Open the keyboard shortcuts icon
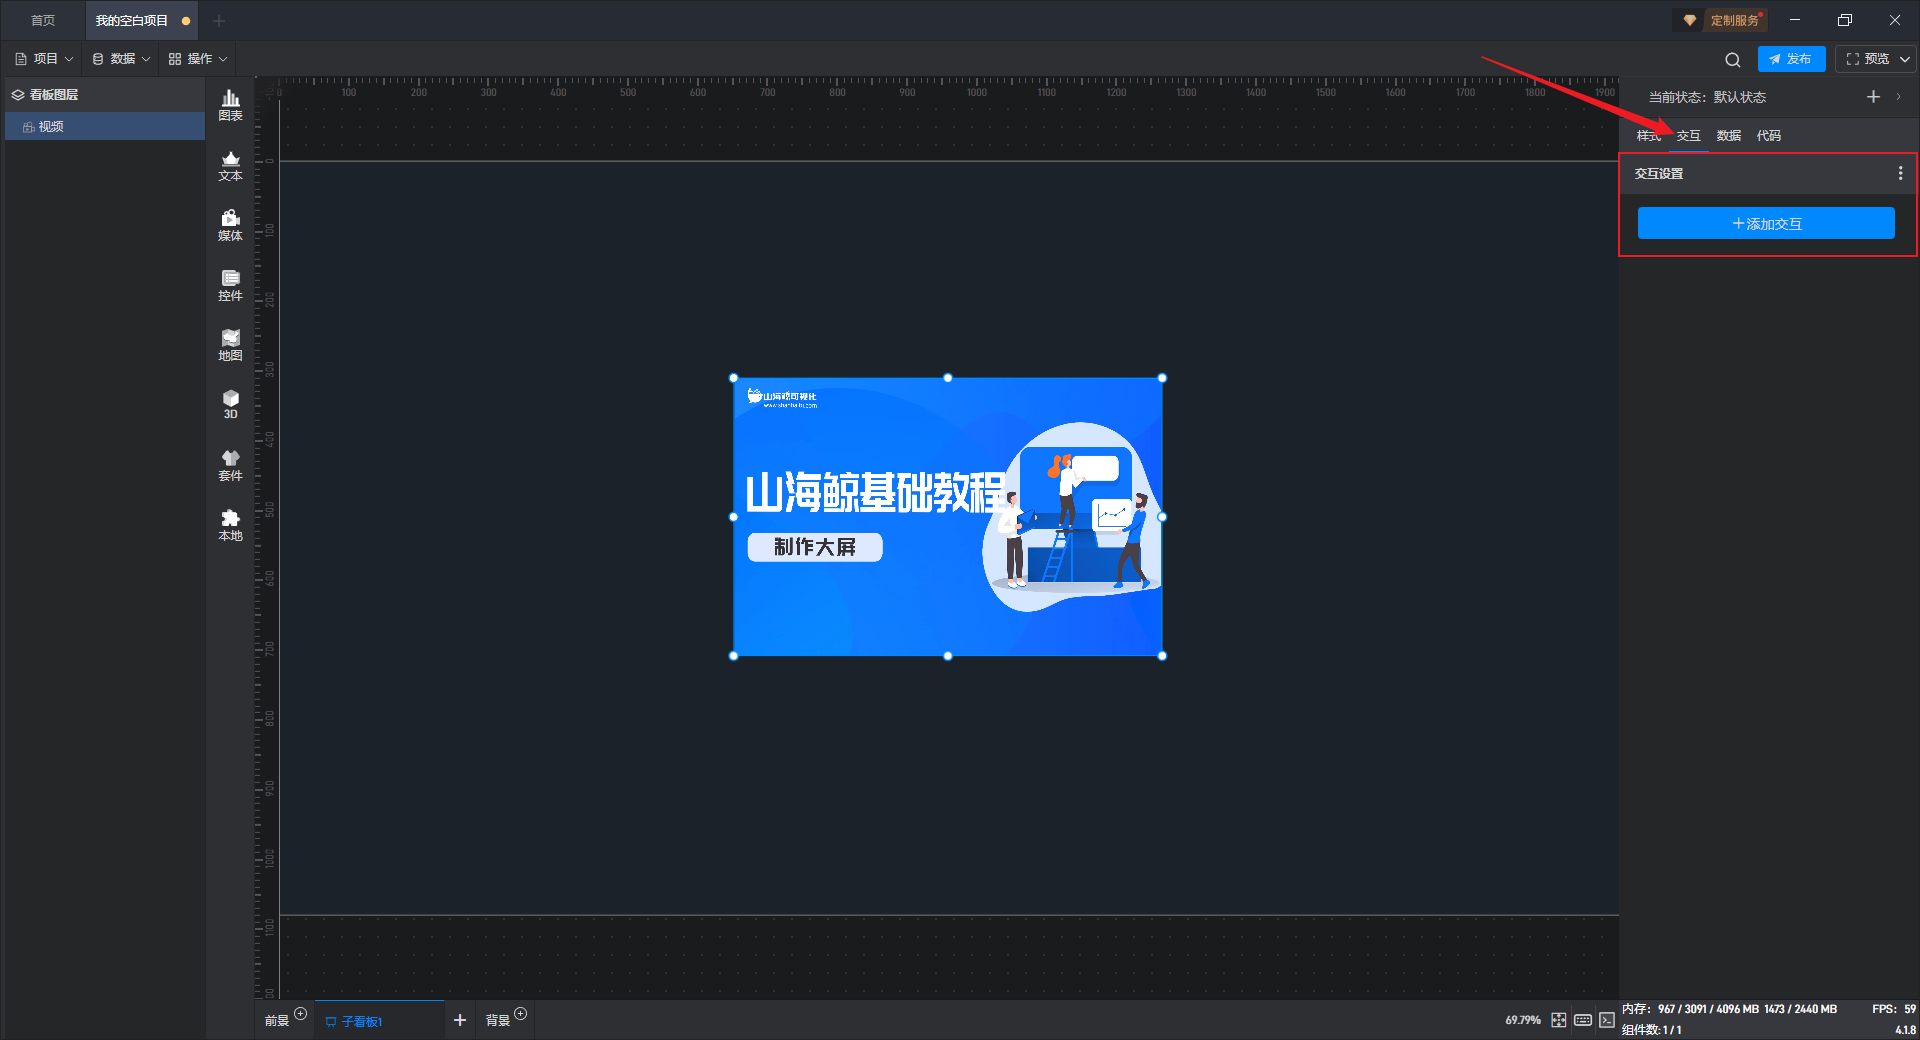This screenshot has height=1040, width=1920. (x=1583, y=1020)
